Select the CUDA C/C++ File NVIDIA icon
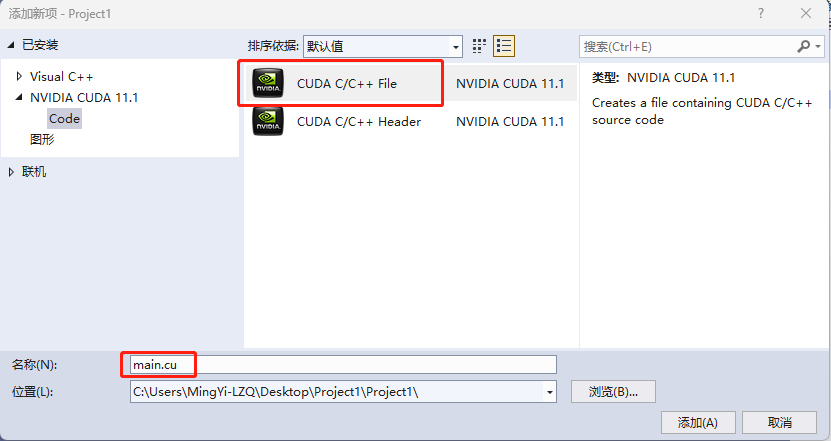The height and width of the screenshot is (441, 831). click(268, 83)
